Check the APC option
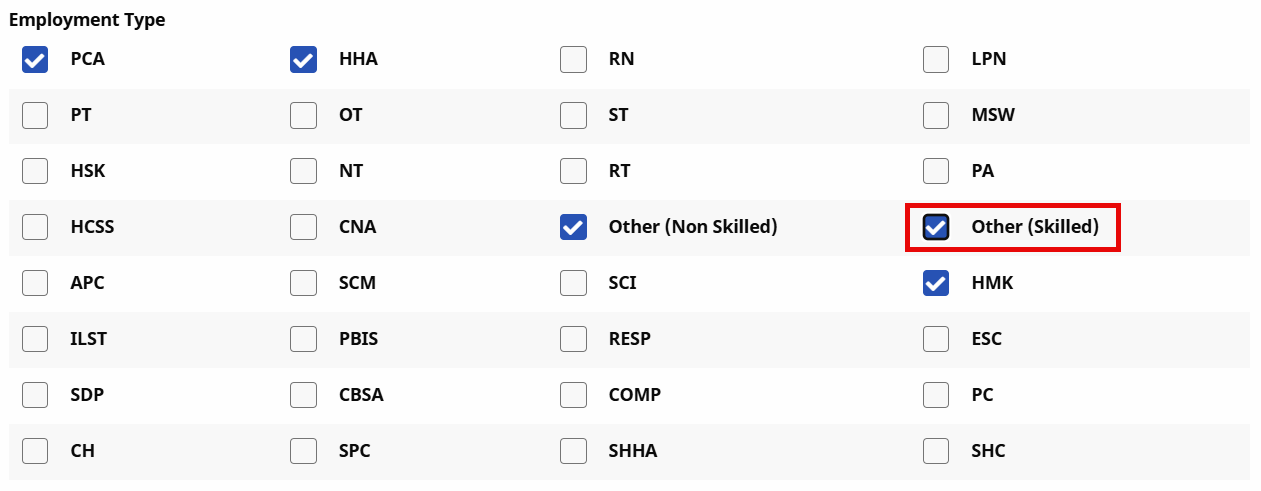The height and width of the screenshot is (491, 1261). 35,284
